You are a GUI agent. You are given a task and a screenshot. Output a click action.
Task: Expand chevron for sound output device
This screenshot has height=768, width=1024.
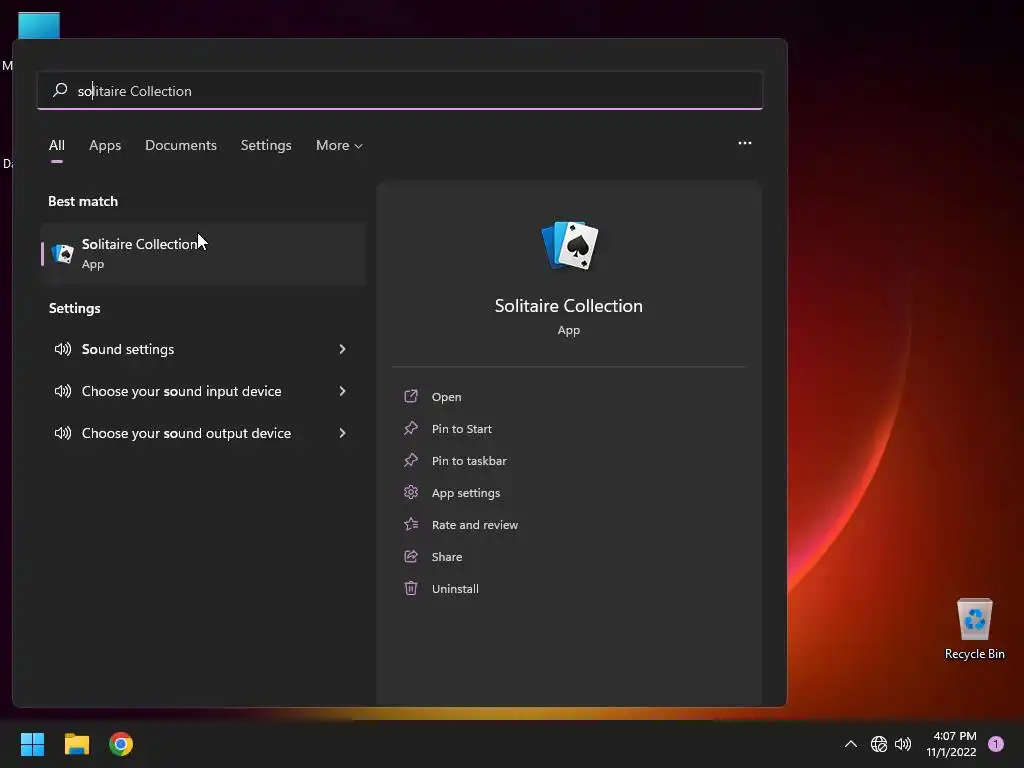[342, 433]
